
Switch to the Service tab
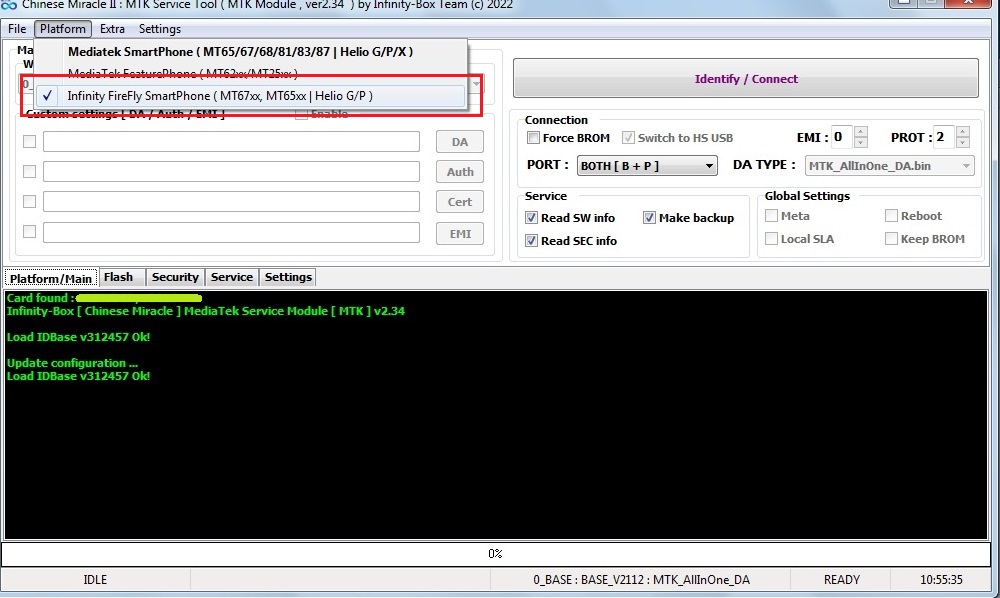(x=232, y=277)
